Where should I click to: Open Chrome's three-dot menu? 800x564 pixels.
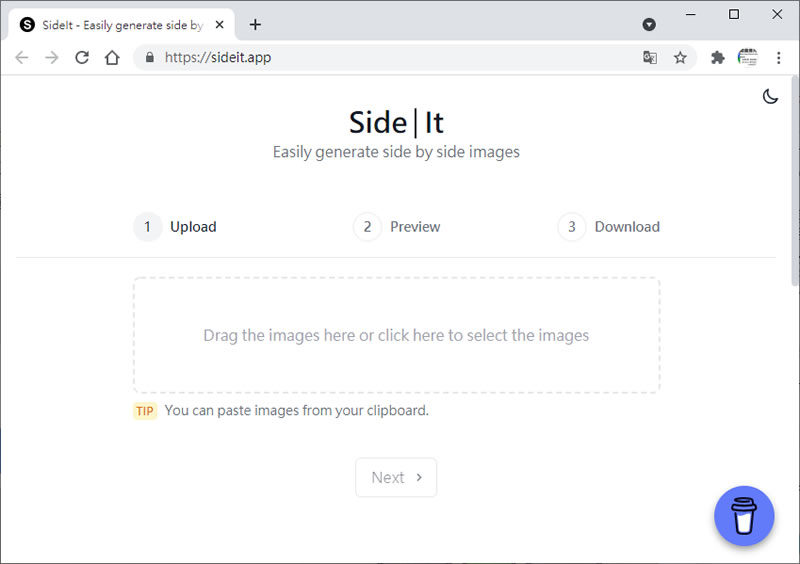pyautogui.click(x=779, y=58)
